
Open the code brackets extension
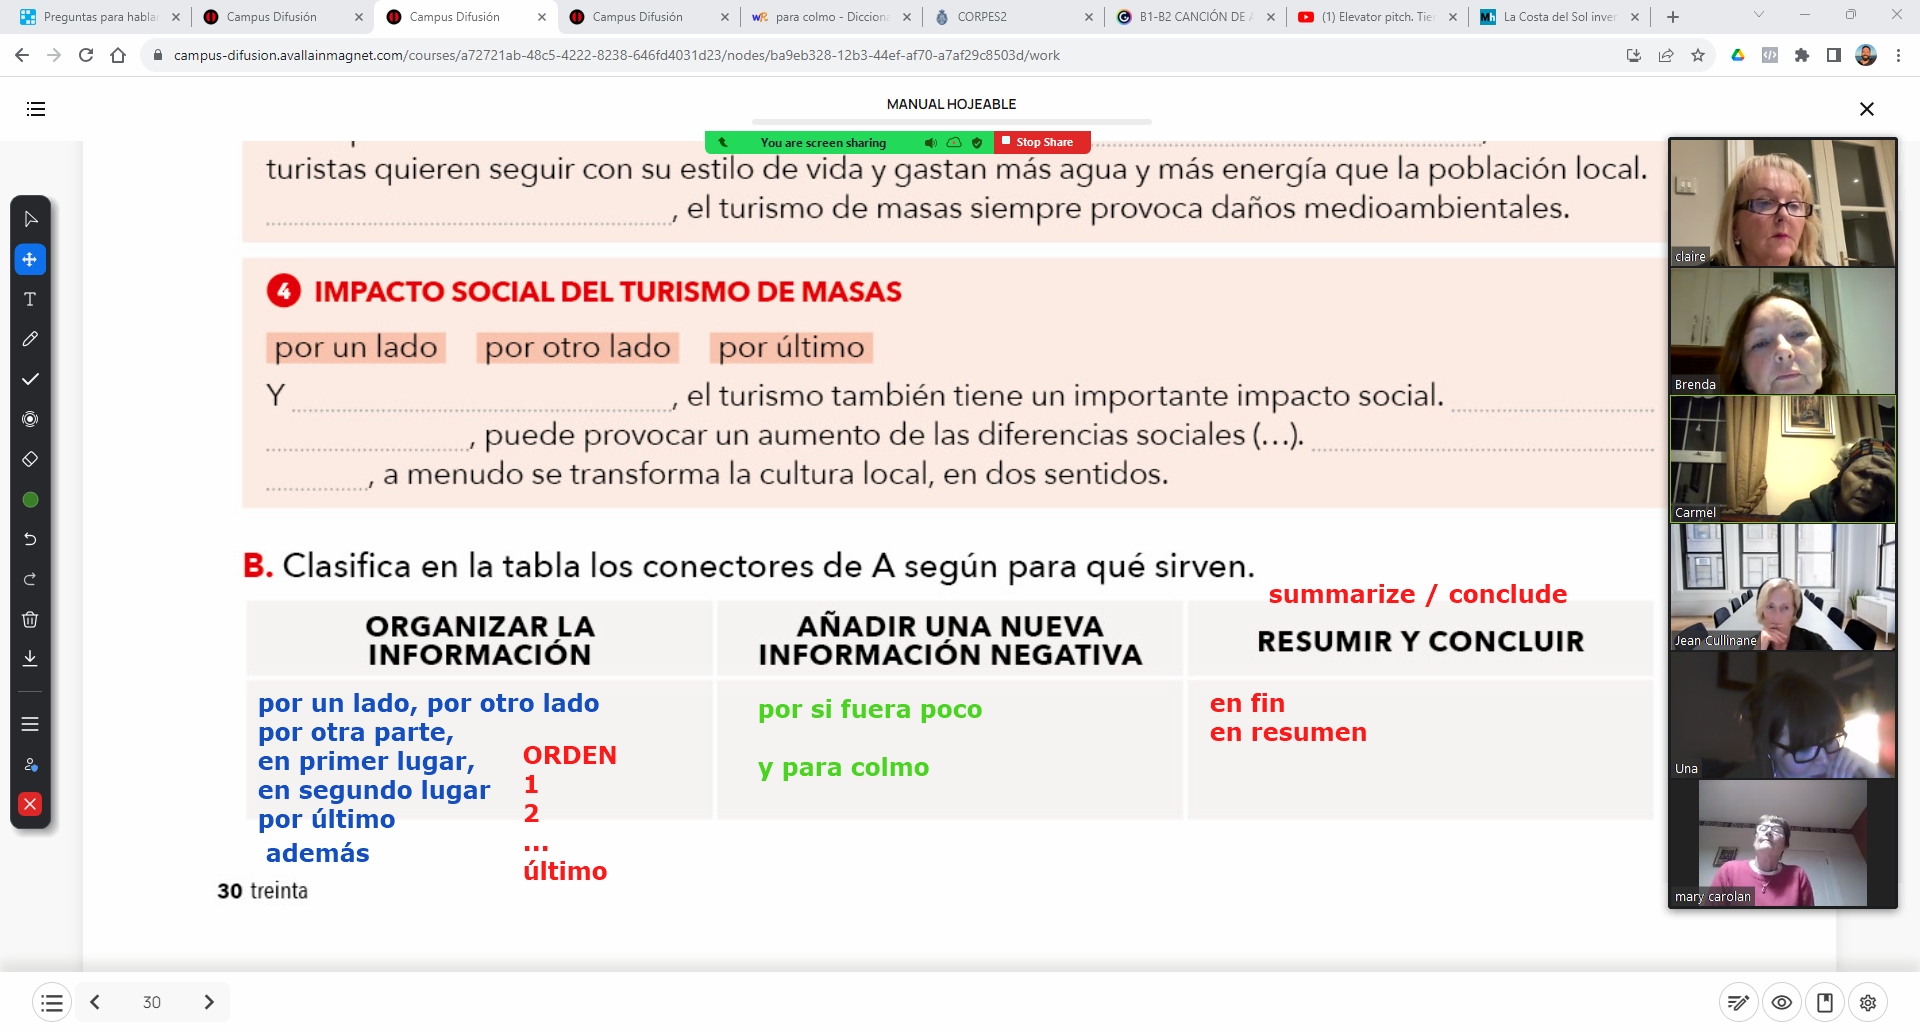1770,55
